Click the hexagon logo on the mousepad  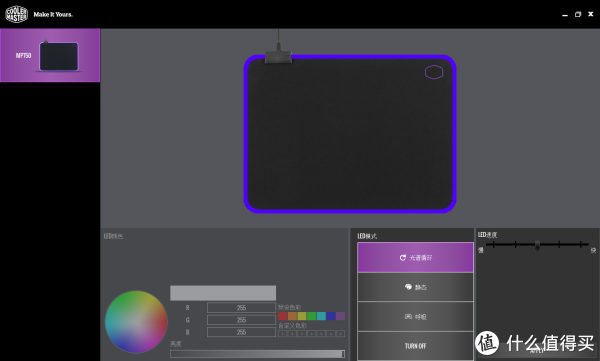click(434, 72)
